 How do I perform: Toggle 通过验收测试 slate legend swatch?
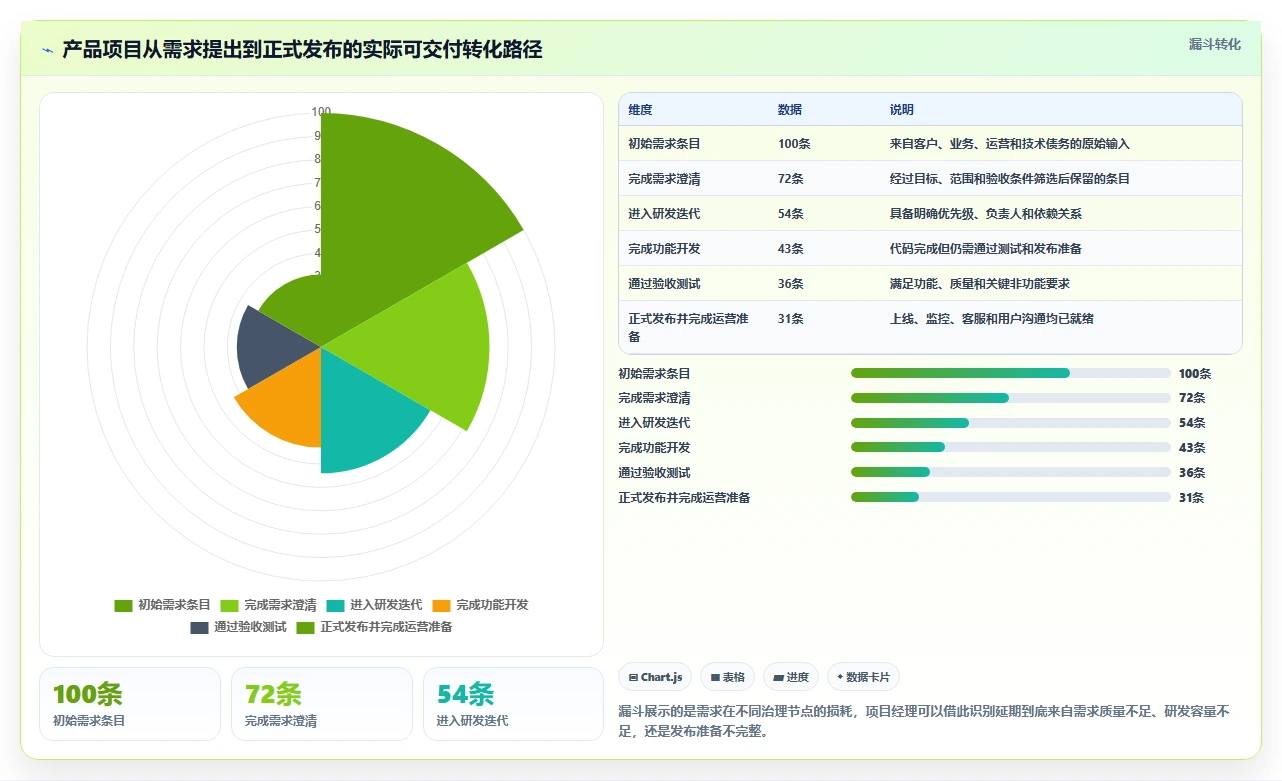point(199,628)
